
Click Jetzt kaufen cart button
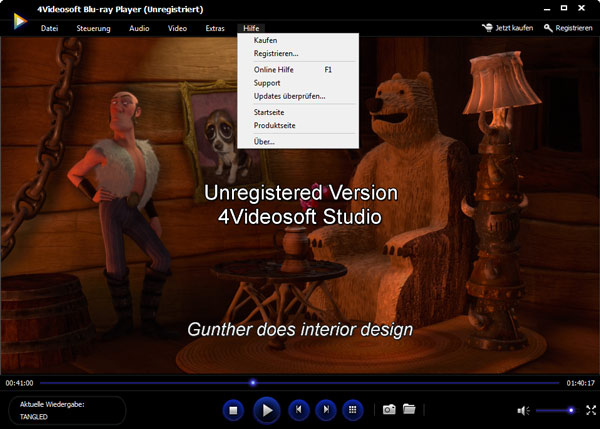coord(507,28)
